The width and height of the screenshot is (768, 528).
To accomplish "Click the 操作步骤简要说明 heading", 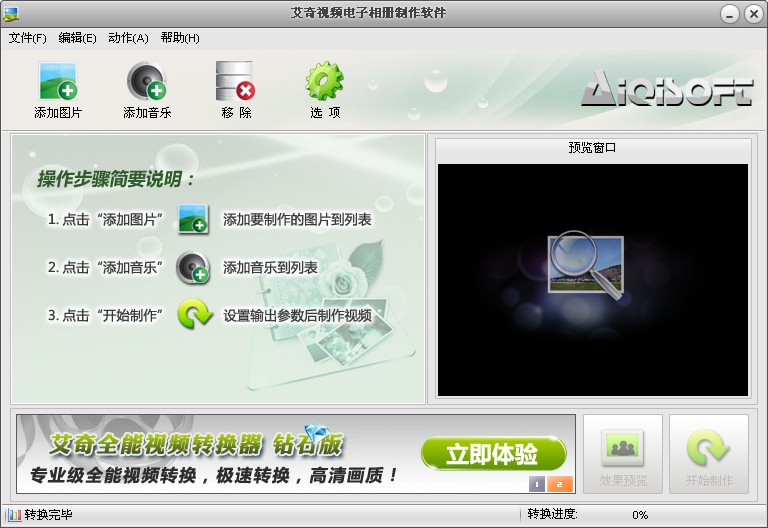I will pyautogui.click(x=116, y=179).
